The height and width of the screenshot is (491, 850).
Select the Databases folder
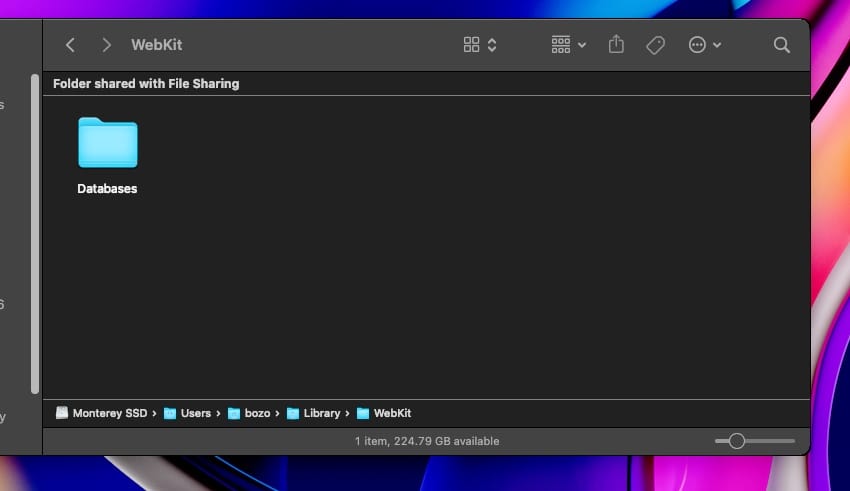[x=108, y=143]
